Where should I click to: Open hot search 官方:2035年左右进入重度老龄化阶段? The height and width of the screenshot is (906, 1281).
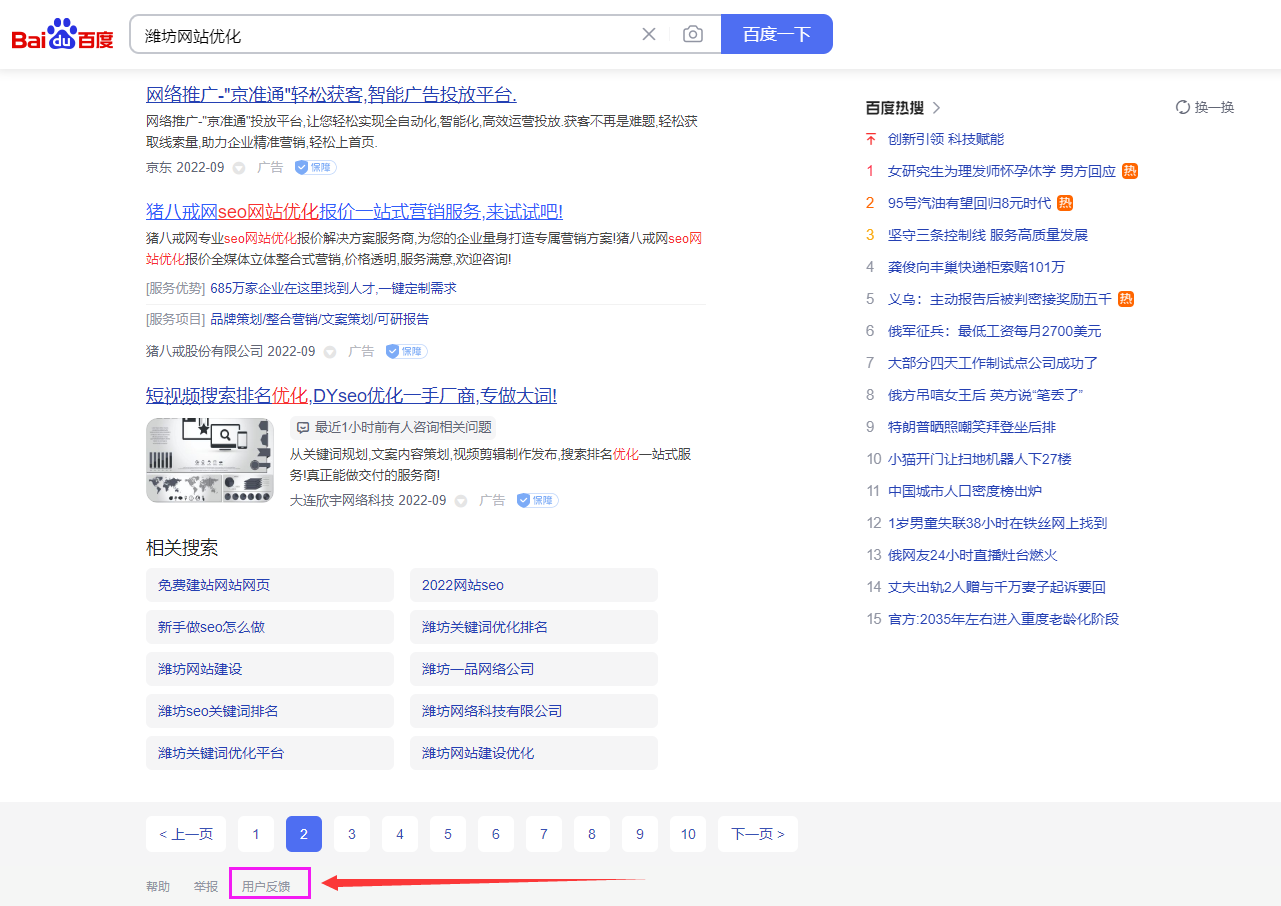coord(1003,619)
